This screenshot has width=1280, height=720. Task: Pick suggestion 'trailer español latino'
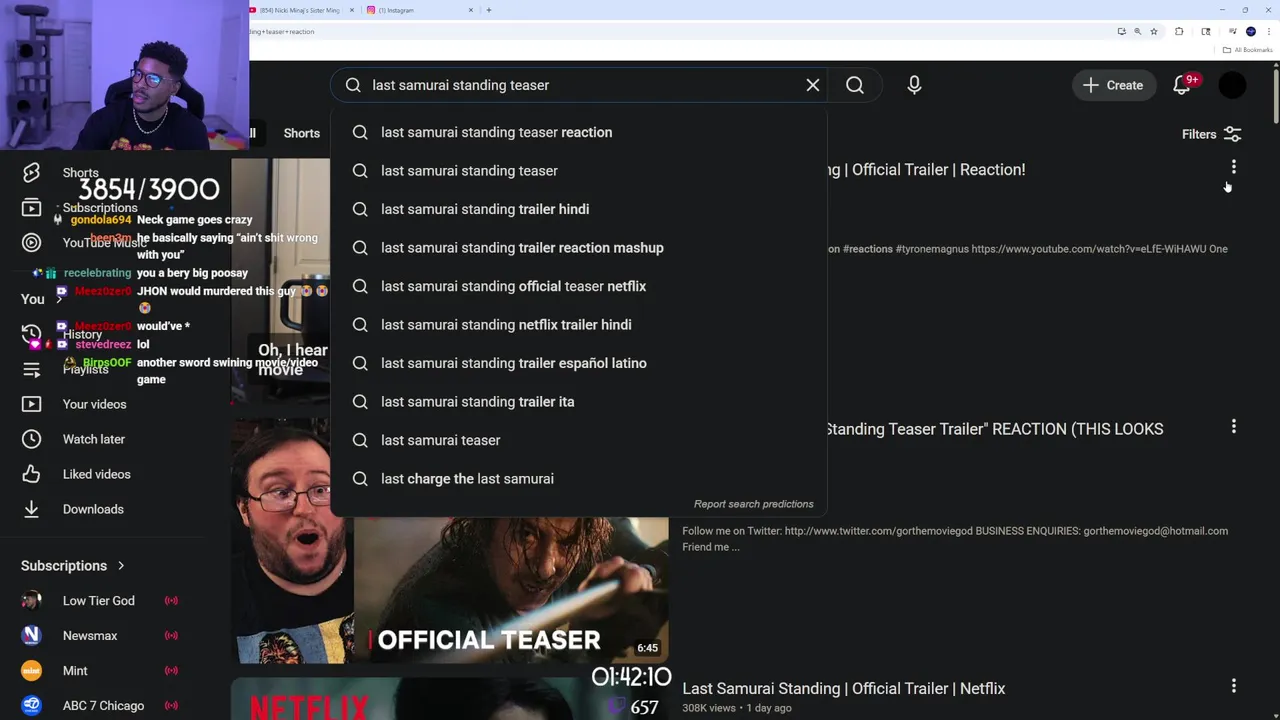578,363
